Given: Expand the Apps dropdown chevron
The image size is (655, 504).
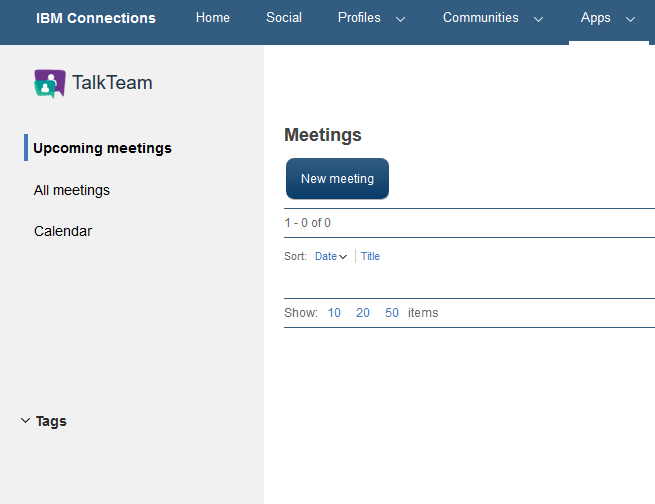Looking at the screenshot, I should (x=630, y=19).
